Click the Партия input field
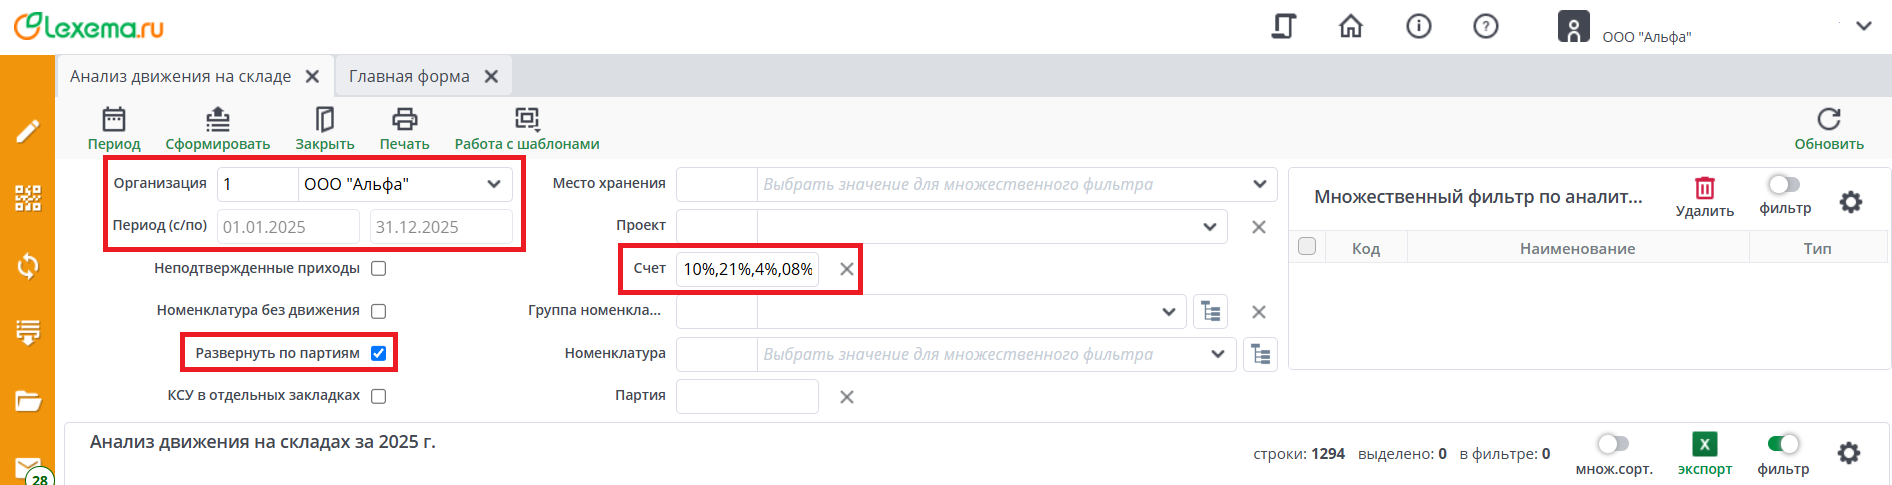Screen dimensions: 1892x485 click(x=747, y=396)
